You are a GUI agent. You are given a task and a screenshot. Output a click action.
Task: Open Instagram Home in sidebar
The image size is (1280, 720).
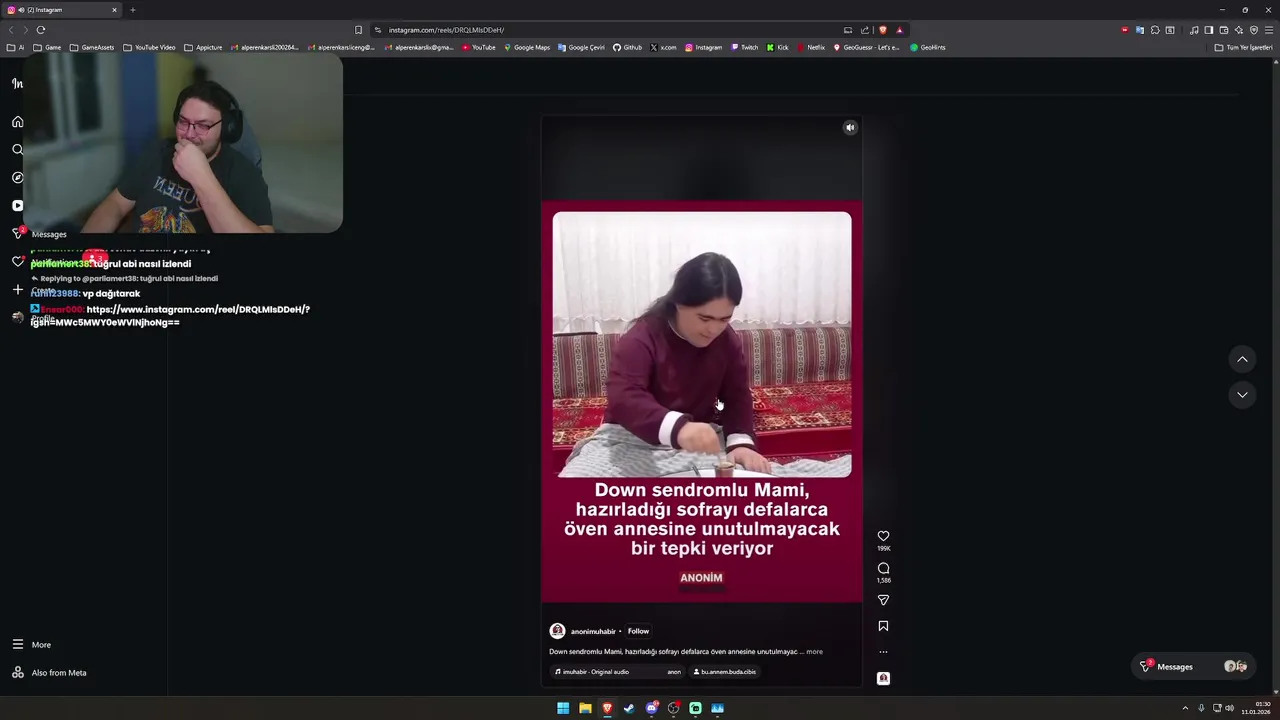click(17, 122)
